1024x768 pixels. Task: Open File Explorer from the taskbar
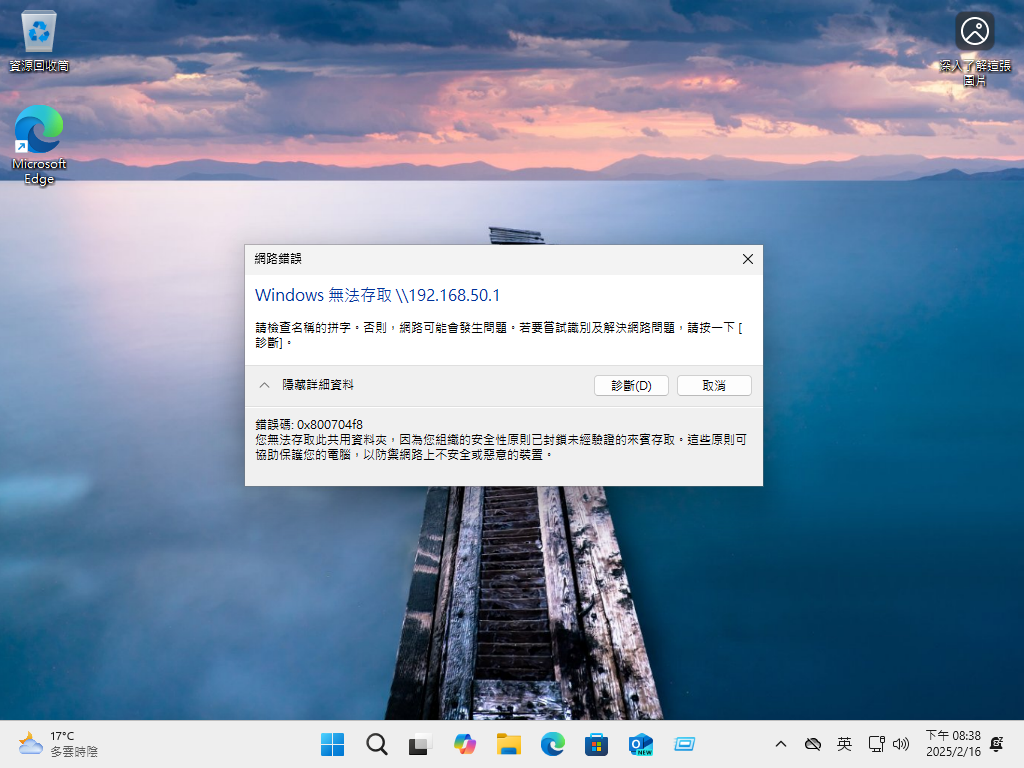(509, 744)
